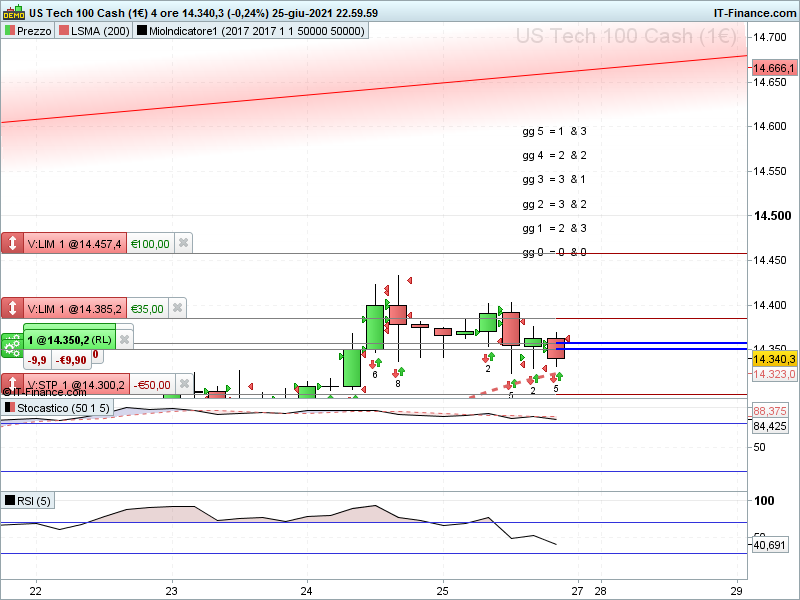800x600 pixels.
Task: Click the move arrow on V:LIM 14.385,2 order
Action: click(12, 308)
